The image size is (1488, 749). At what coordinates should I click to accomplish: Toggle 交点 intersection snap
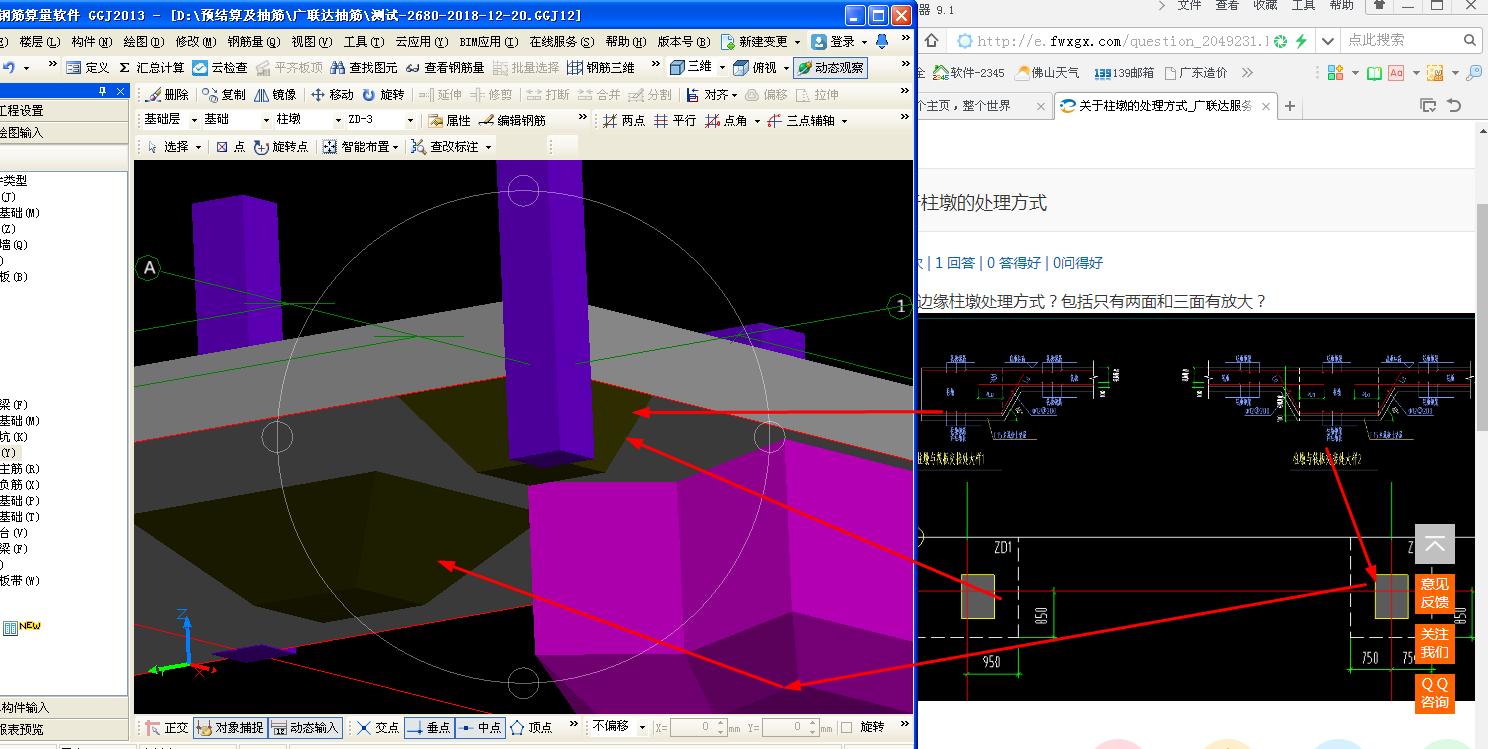click(x=378, y=727)
